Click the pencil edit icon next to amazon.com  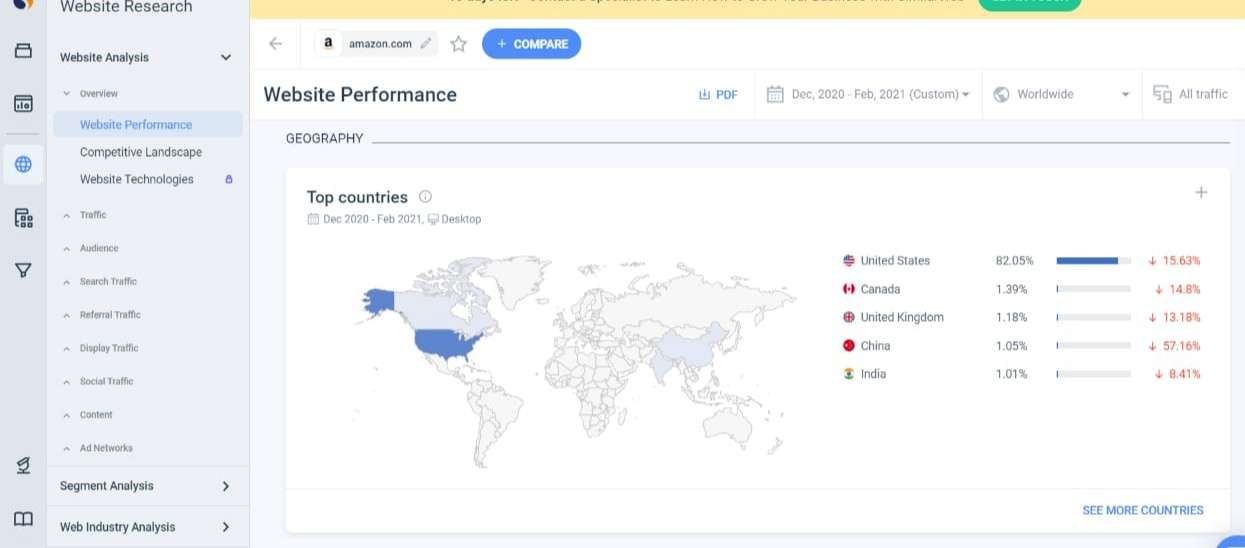(426, 43)
